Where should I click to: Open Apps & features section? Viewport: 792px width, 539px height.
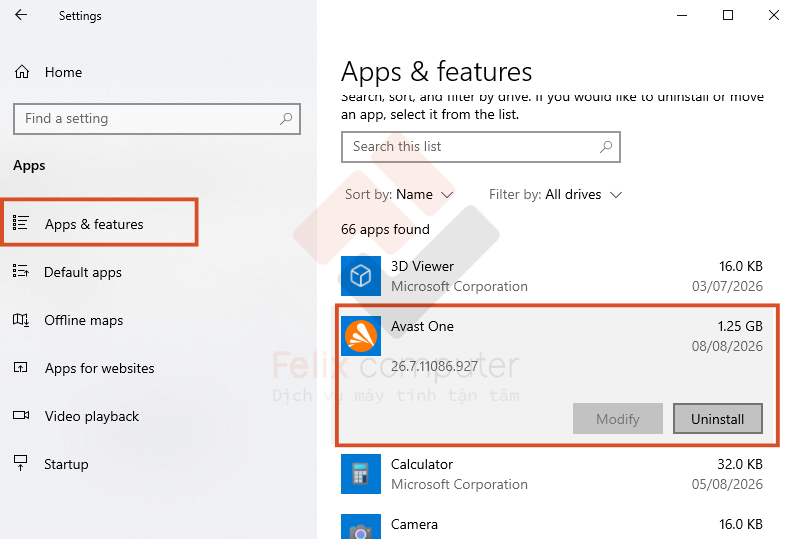pyautogui.click(x=100, y=223)
